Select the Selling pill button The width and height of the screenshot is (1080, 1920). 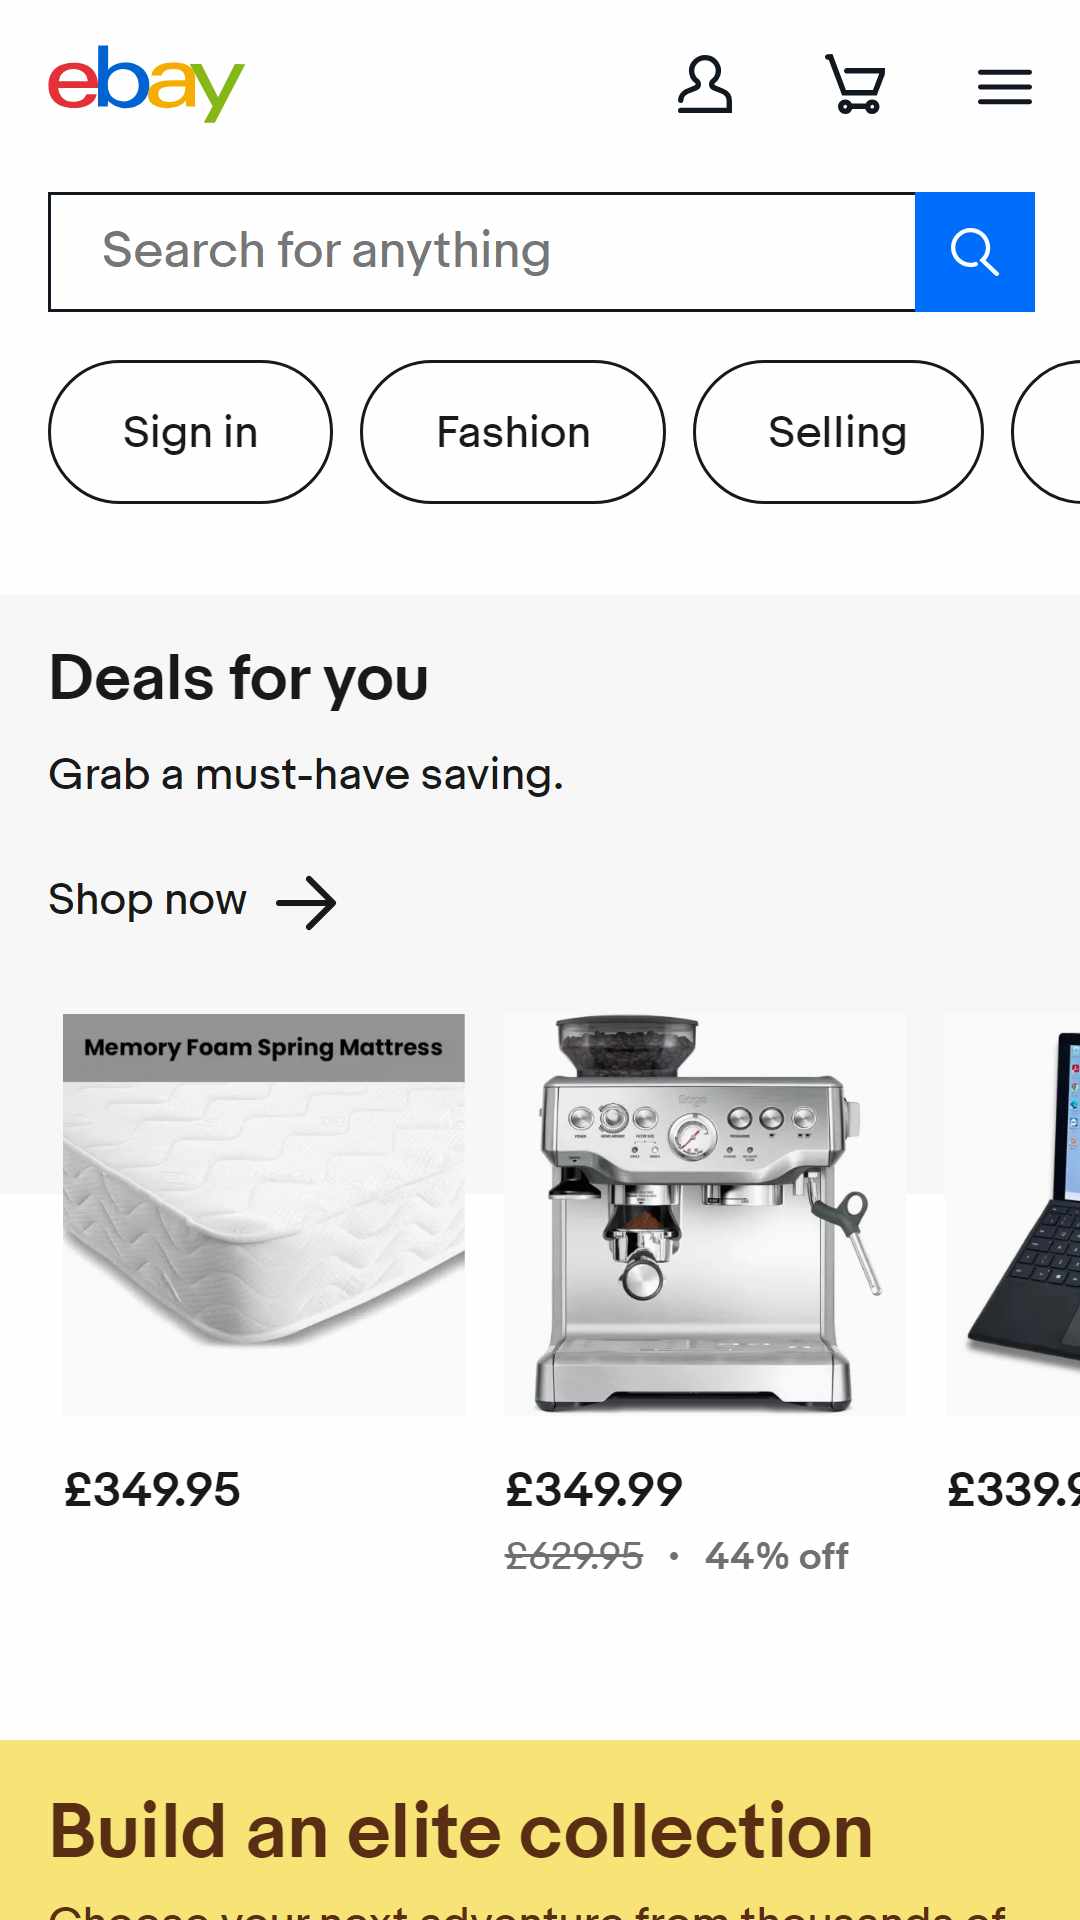[838, 432]
